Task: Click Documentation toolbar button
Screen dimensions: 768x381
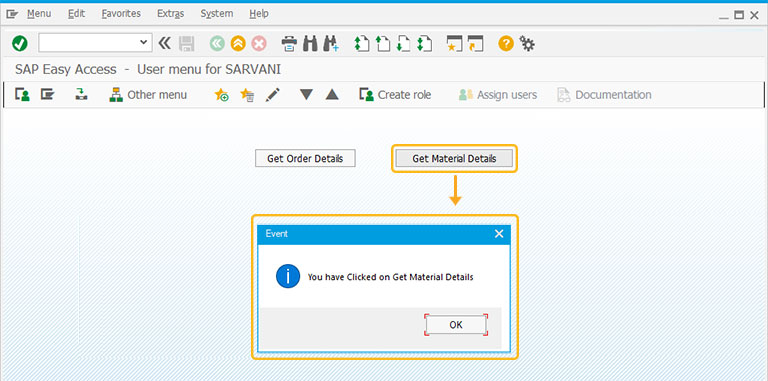Action: tap(604, 95)
